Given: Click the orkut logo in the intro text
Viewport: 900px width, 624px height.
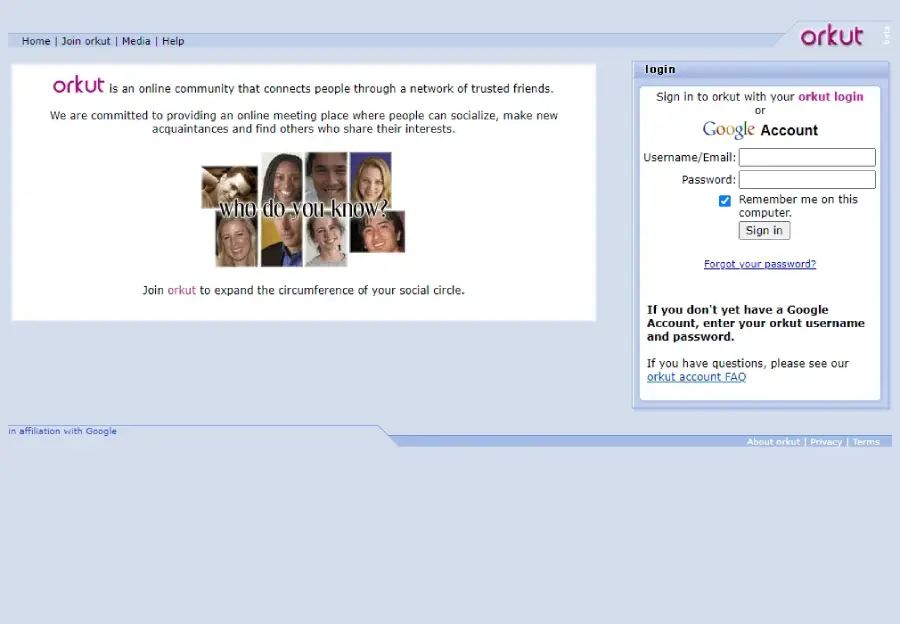Looking at the screenshot, I should click(x=79, y=85).
